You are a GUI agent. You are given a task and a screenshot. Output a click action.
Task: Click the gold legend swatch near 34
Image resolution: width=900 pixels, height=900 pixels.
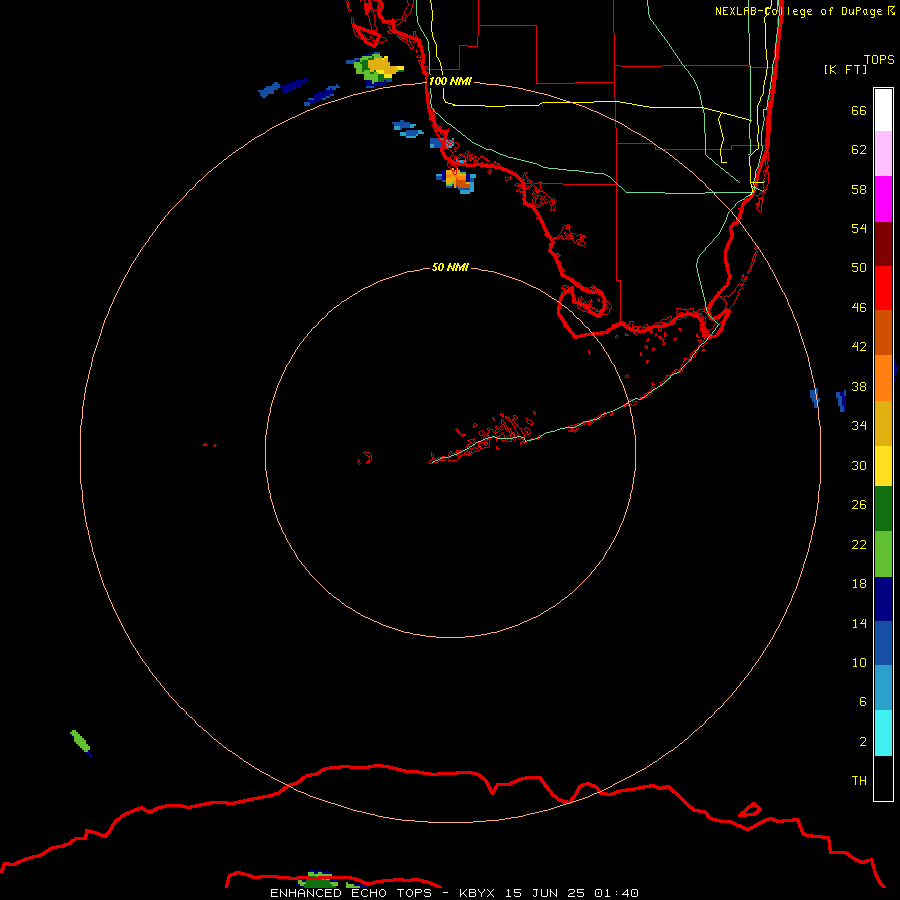tap(883, 424)
